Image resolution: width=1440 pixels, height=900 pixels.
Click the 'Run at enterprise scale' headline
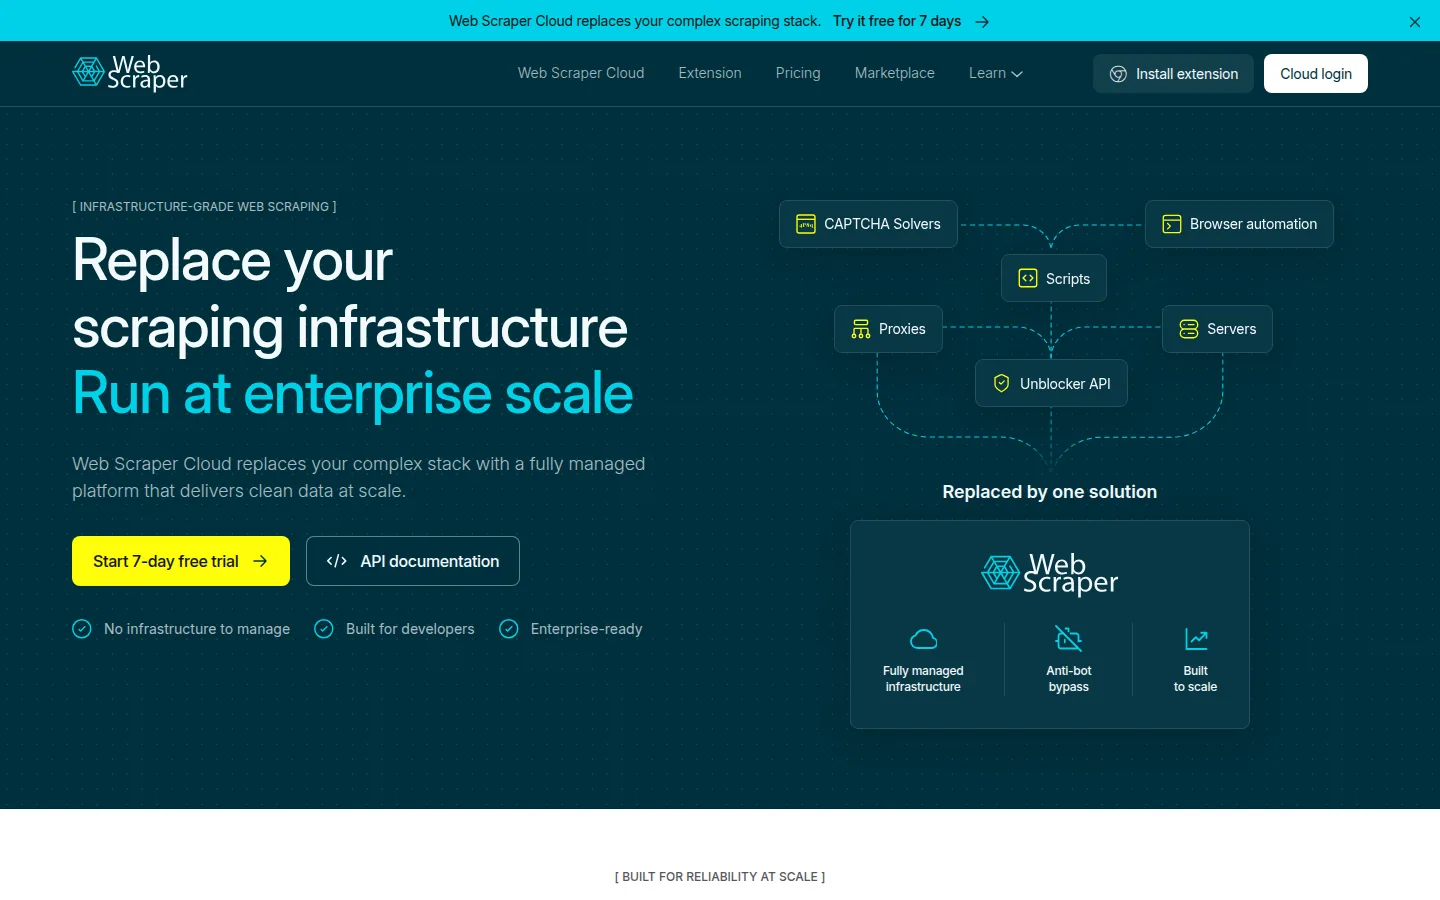tap(353, 394)
